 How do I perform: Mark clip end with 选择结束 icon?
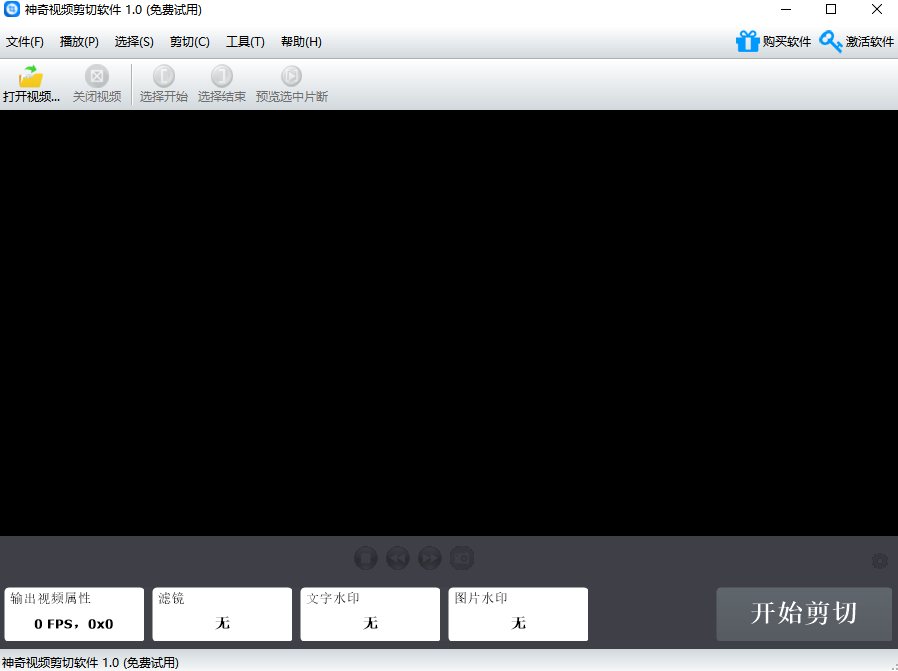(221, 84)
